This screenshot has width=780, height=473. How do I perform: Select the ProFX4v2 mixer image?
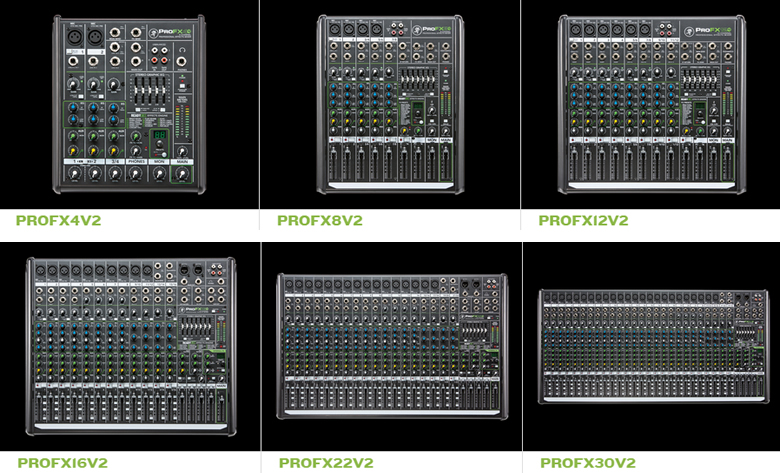129,104
